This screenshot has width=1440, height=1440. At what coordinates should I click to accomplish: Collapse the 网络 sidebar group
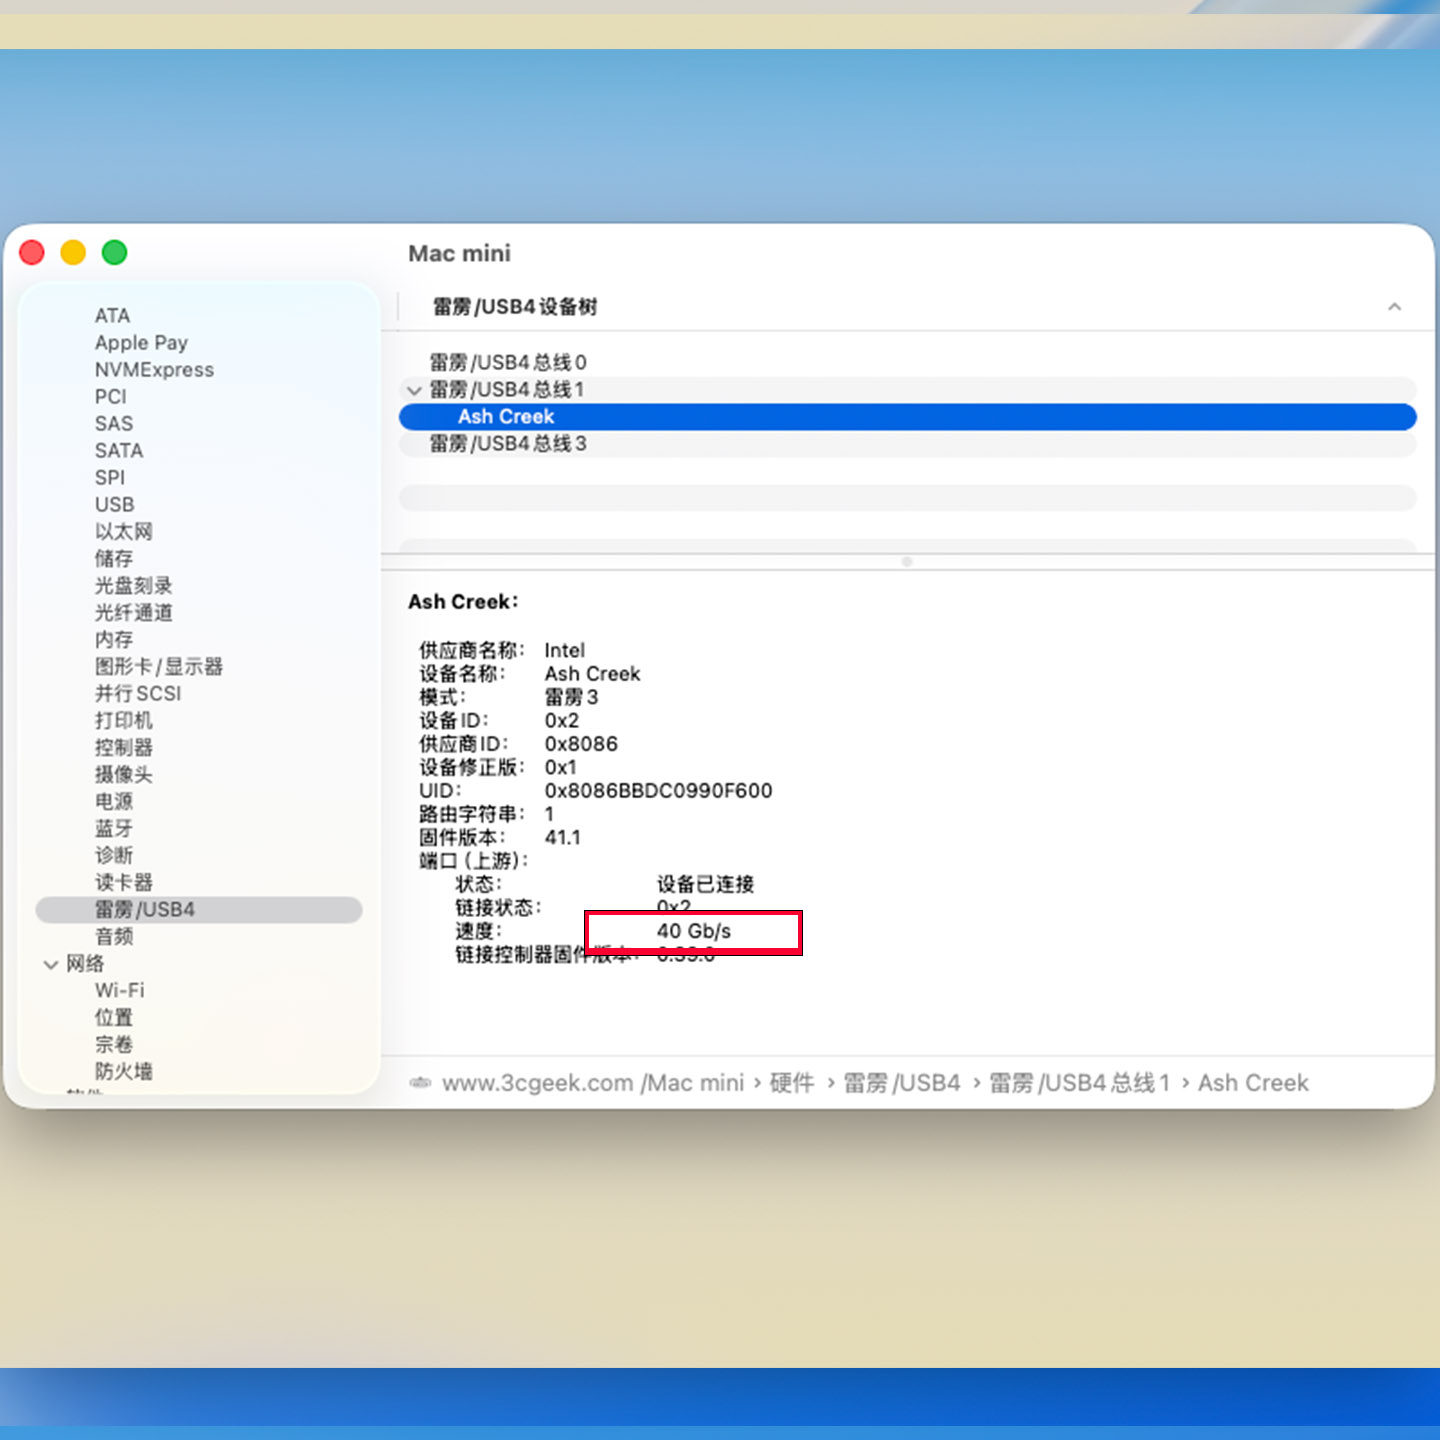pos(51,963)
